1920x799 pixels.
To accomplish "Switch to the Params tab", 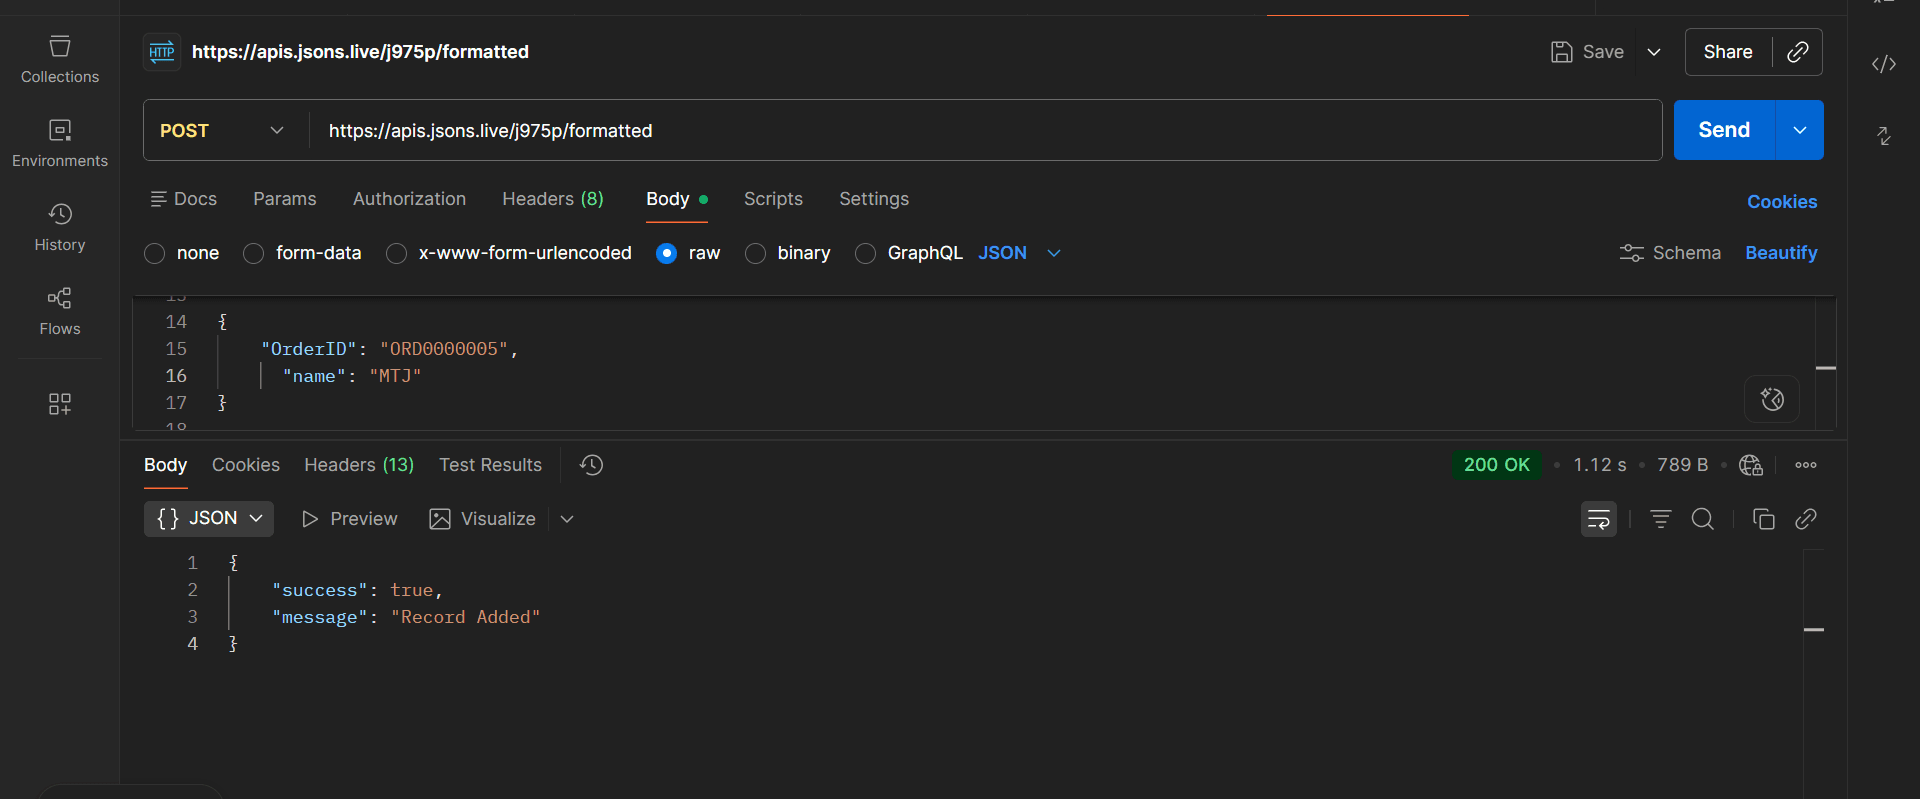I will pos(285,199).
